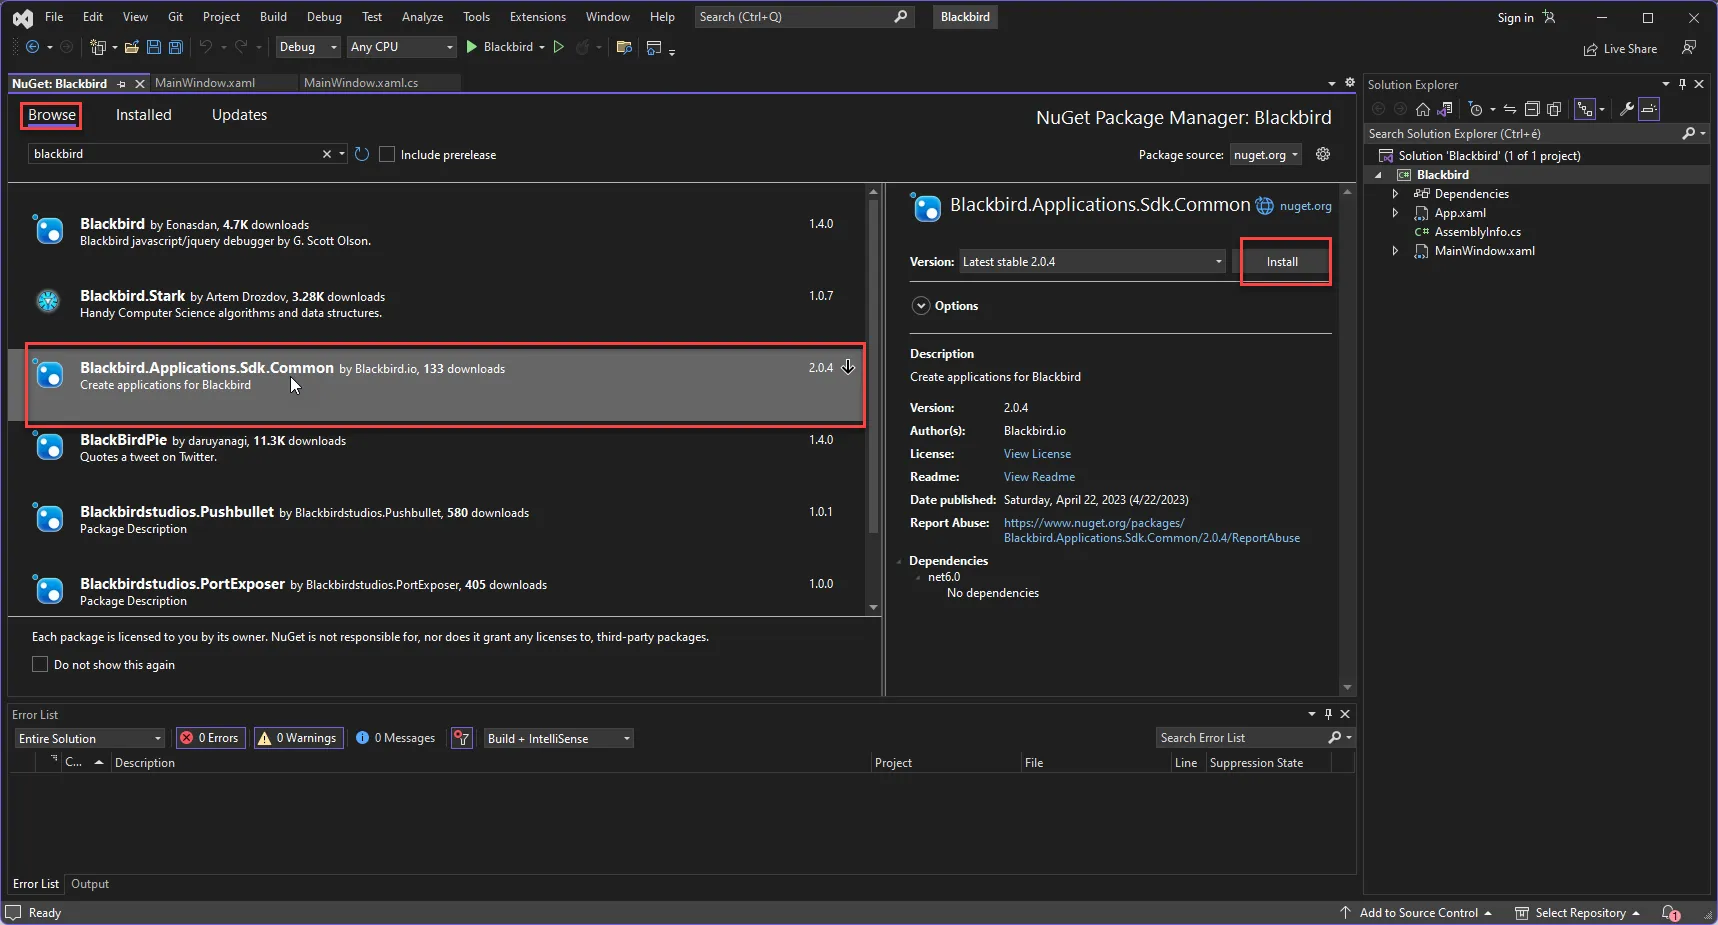Open the View Readme link
The width and height of the screenshot is (1718, 925).
[1039, 477]
